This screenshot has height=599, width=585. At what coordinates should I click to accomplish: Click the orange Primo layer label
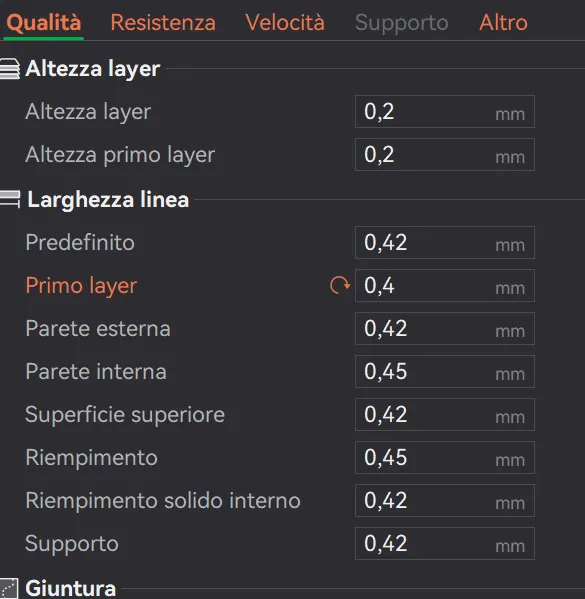click(x=81, y=286)
